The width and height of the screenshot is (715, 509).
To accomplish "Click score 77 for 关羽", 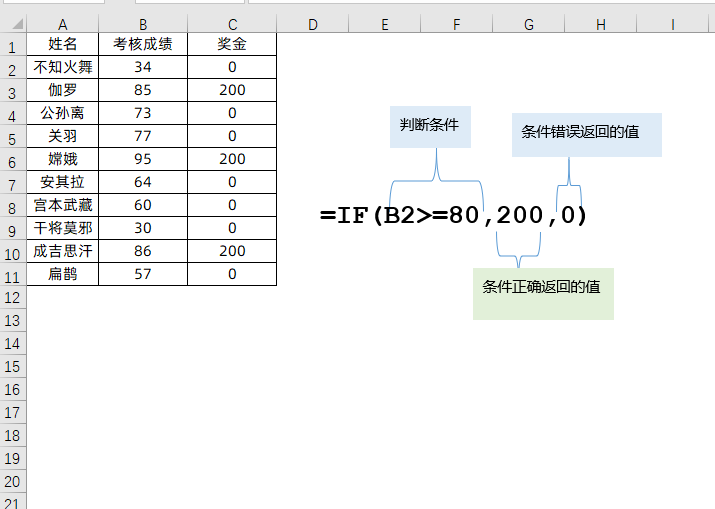I will [143, 136].
